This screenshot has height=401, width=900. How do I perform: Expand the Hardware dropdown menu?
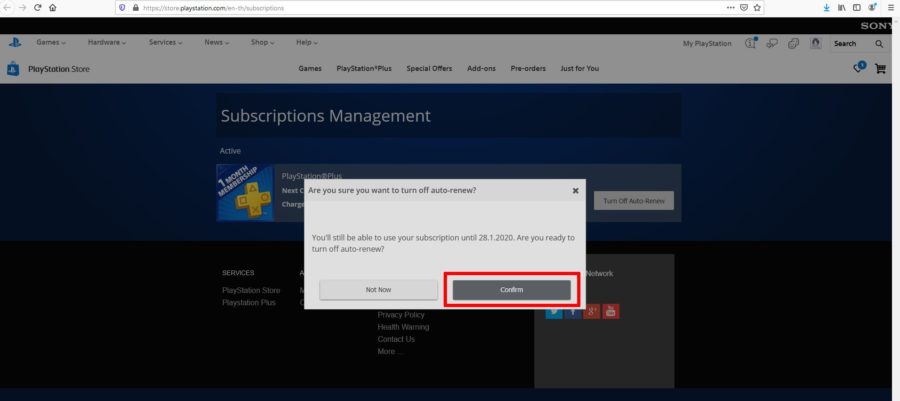coord(107,42)
